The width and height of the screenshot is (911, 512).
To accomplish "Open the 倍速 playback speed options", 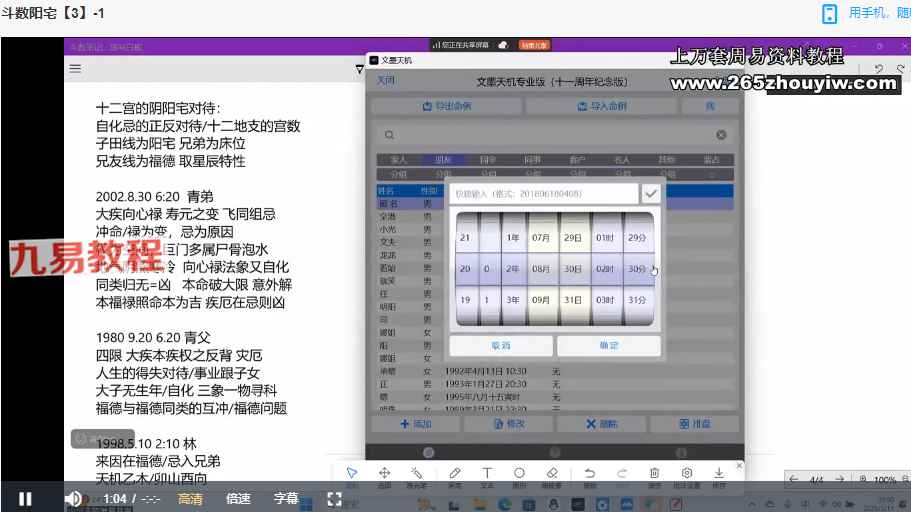I will 238,498.
